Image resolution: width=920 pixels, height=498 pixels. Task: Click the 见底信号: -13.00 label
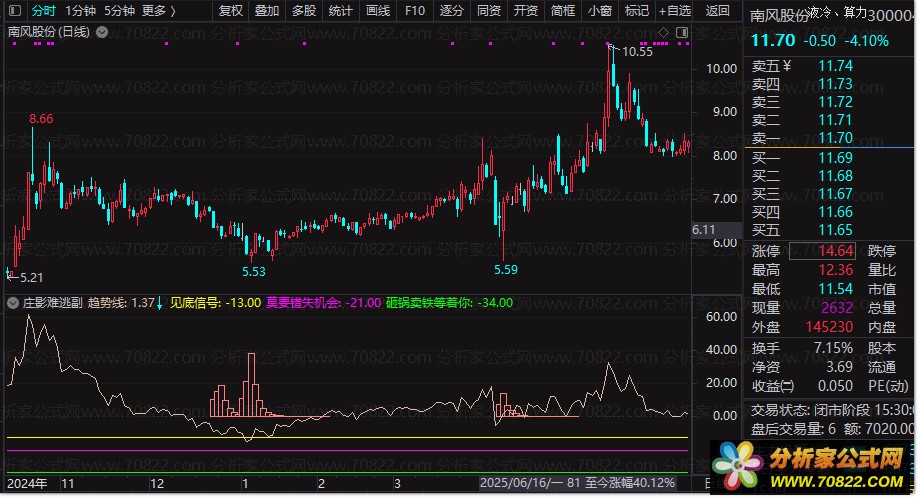pyautogui.click(x=215, y=303)
